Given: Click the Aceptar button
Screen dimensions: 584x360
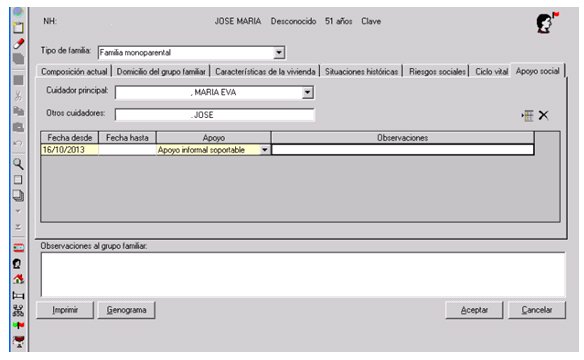Looking at the screenshot, I should click(474, 310).
